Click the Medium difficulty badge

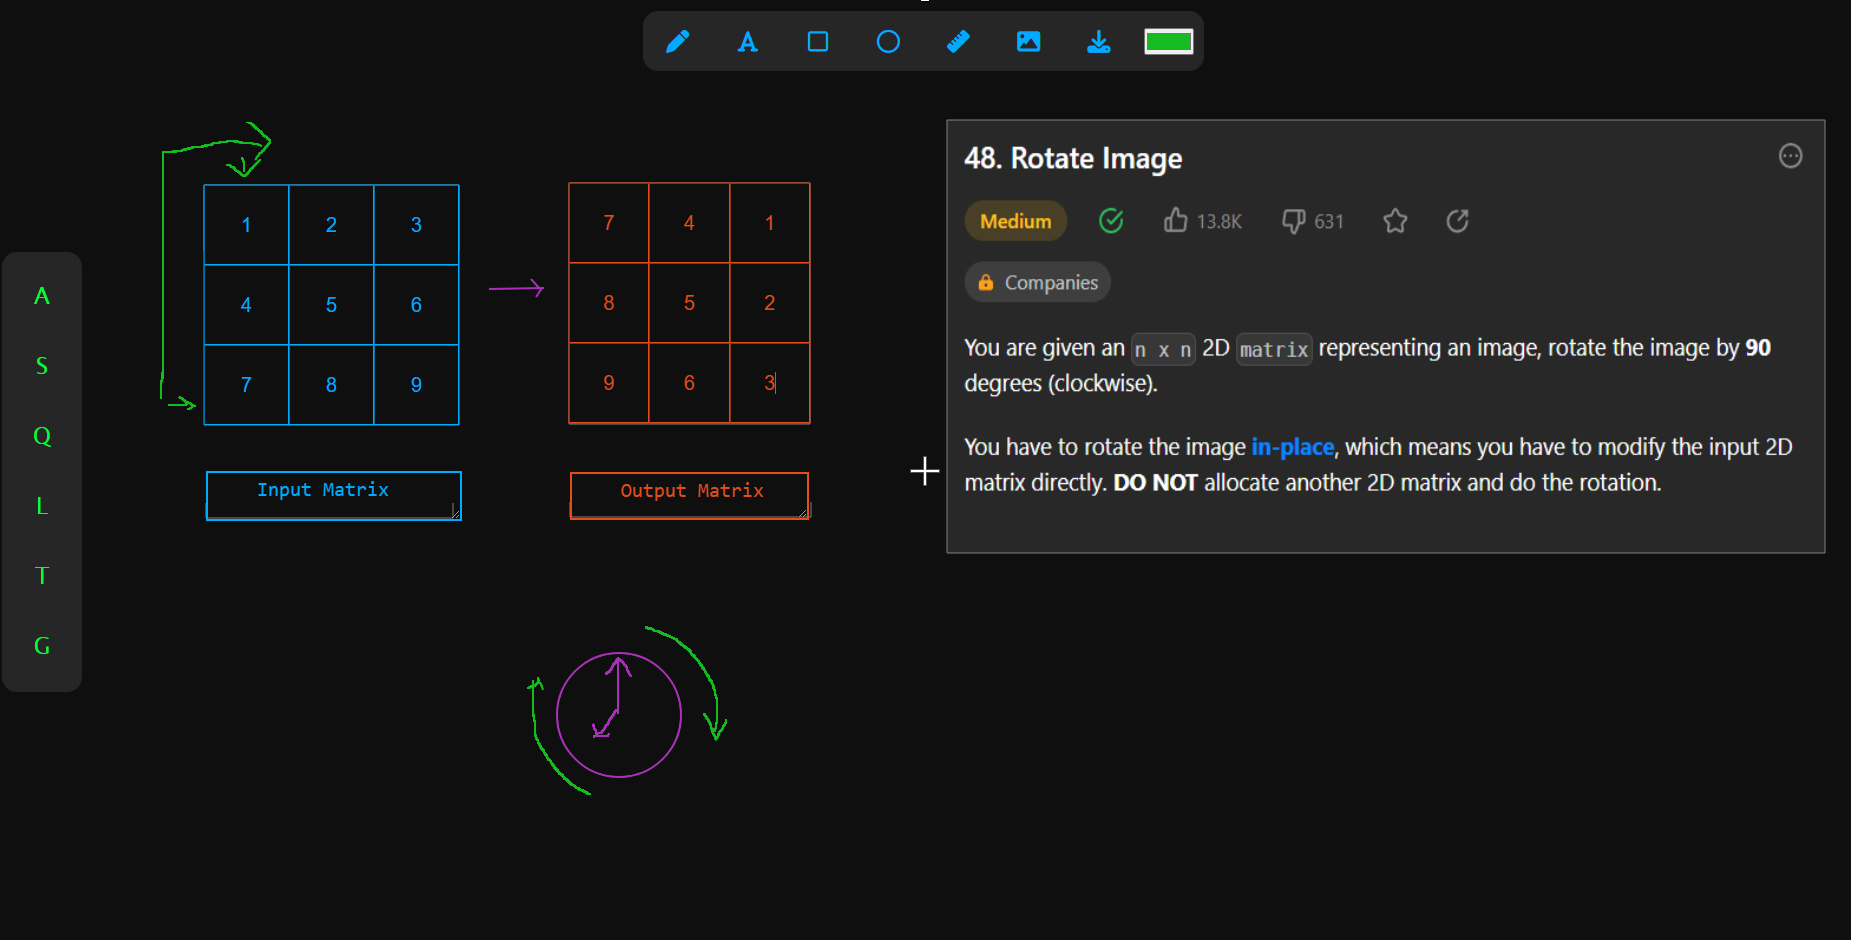(1015, 221)
